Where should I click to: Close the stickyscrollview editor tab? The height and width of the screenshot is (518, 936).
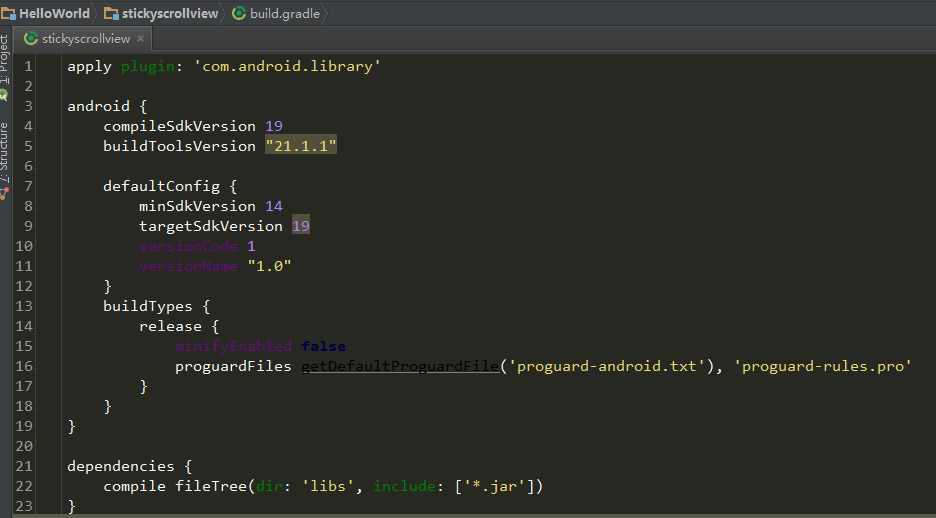point(140,39)
